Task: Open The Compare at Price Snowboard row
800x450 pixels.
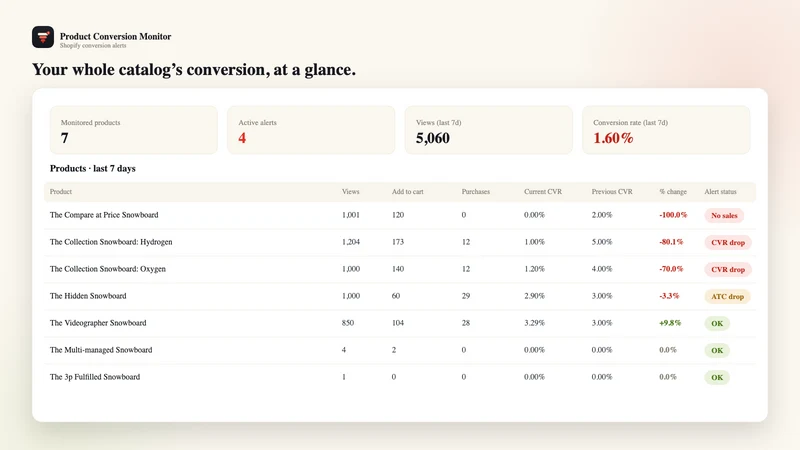Action: point(400,215)
